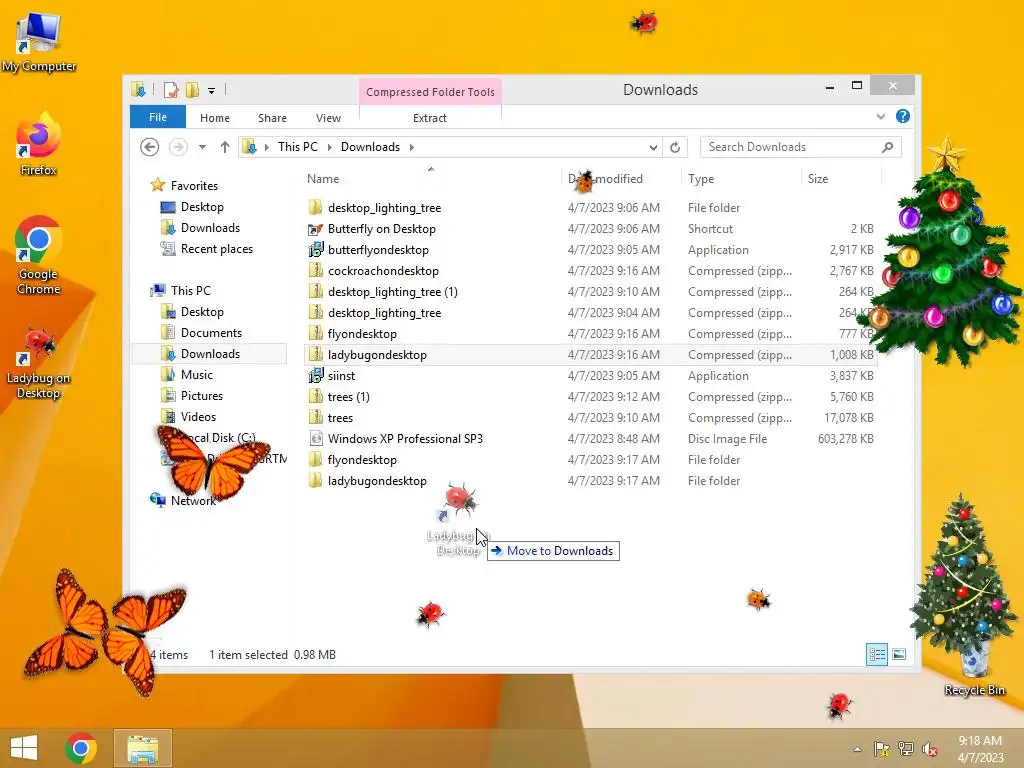Open the My Computer desktop shortcut
This screenshot has height=768, width=1024.
(39, 40)
